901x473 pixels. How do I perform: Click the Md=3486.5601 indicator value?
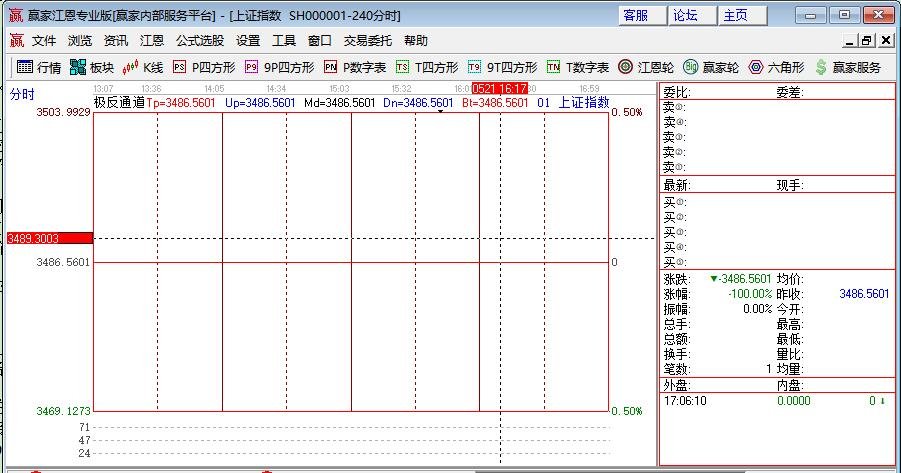(x=340, y=103)
